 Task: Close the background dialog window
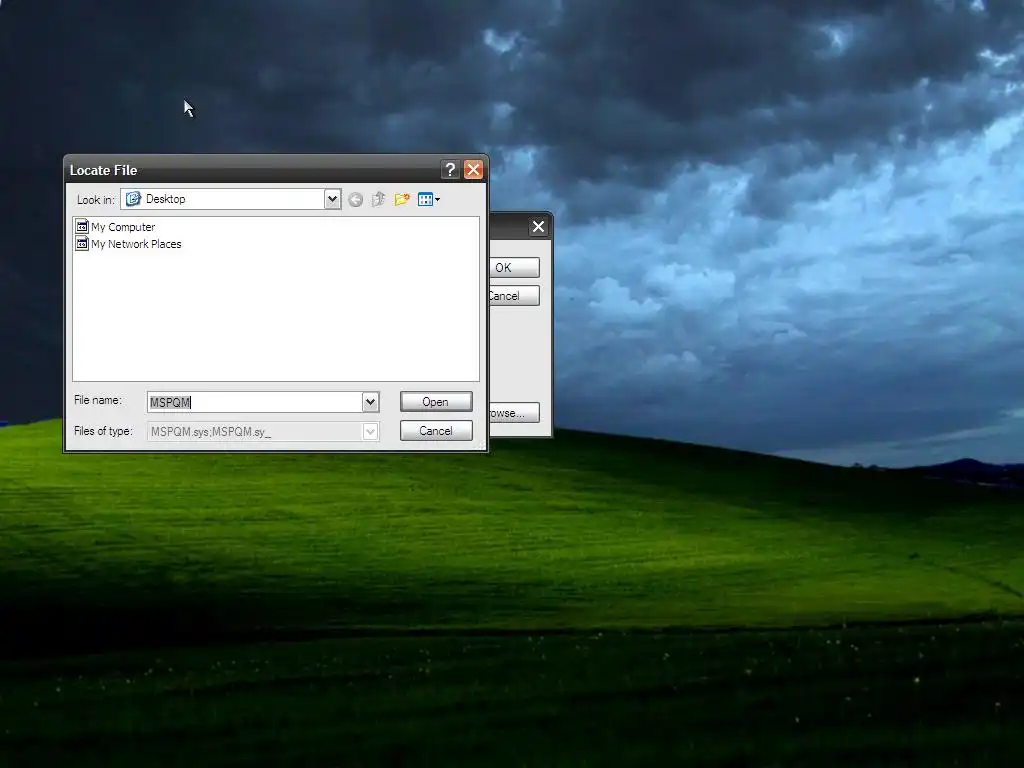pyautogui.click(x=538, y=227)
